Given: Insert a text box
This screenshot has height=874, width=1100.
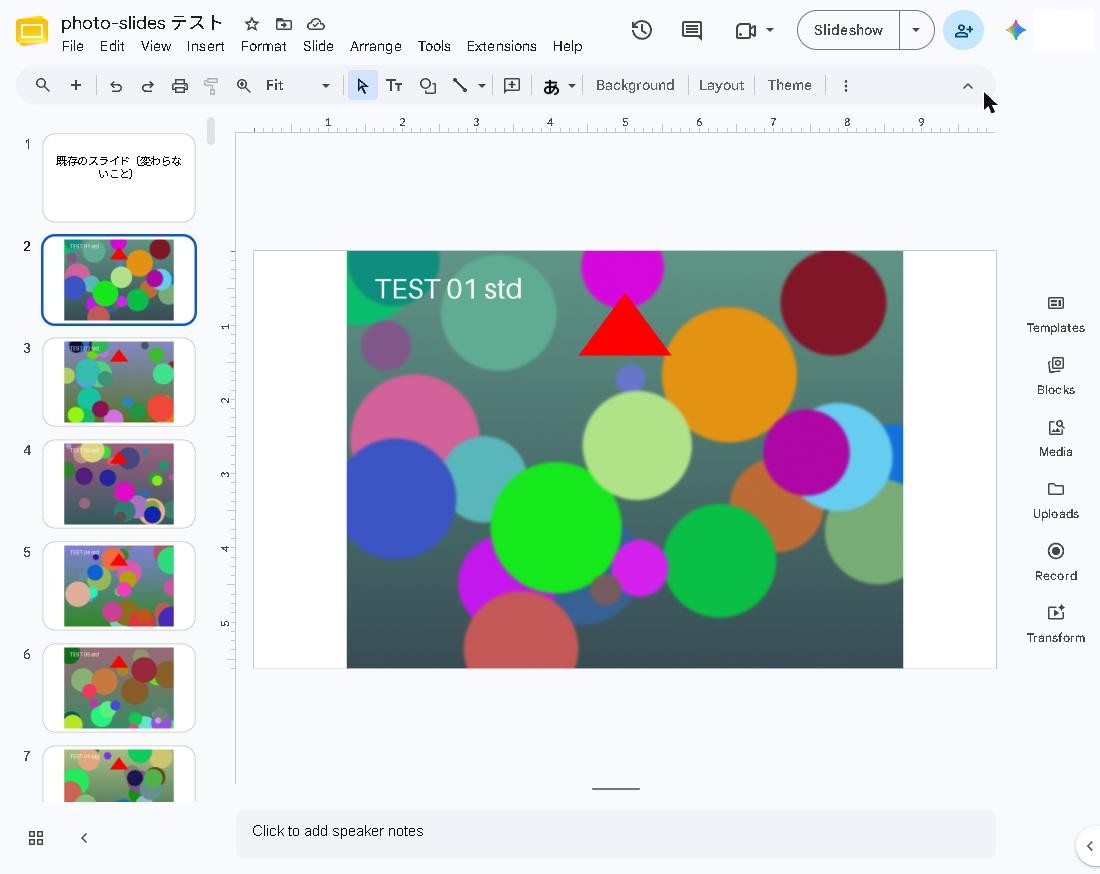Looking at the screenshot, I should click(394, 86).
